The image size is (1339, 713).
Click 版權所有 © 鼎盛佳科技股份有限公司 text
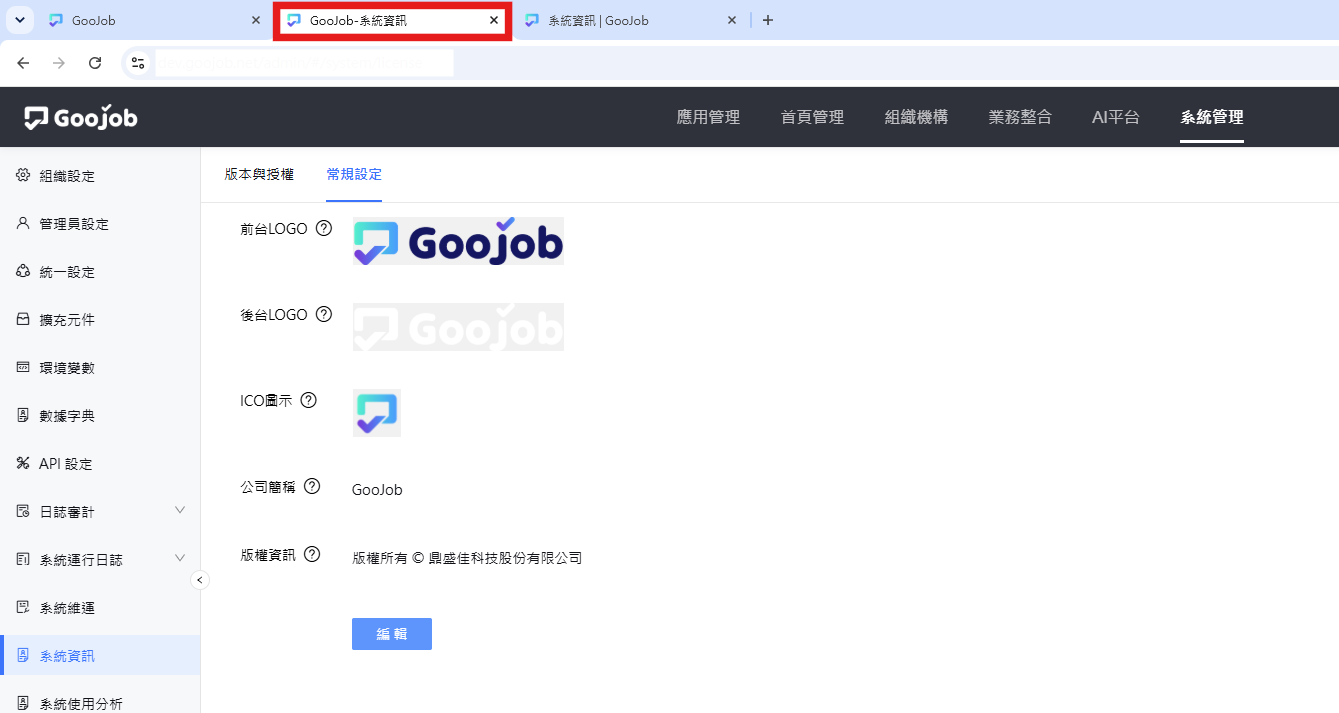point(467,558)
